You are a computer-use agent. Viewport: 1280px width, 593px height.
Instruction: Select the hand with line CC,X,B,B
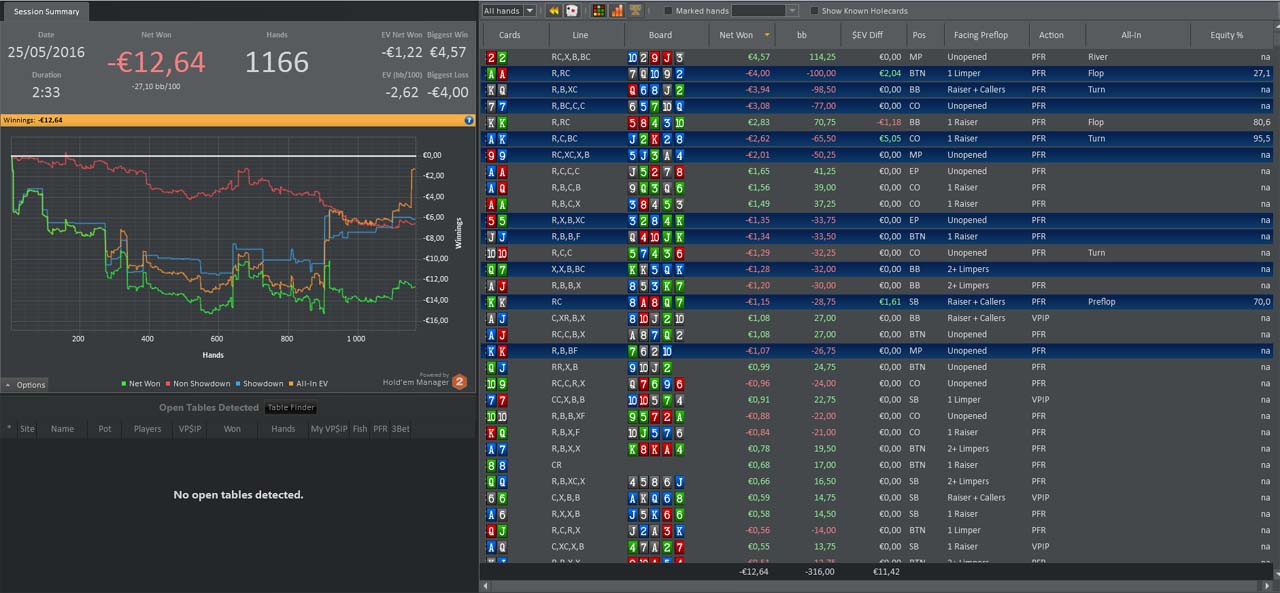(x=879, y=400)
